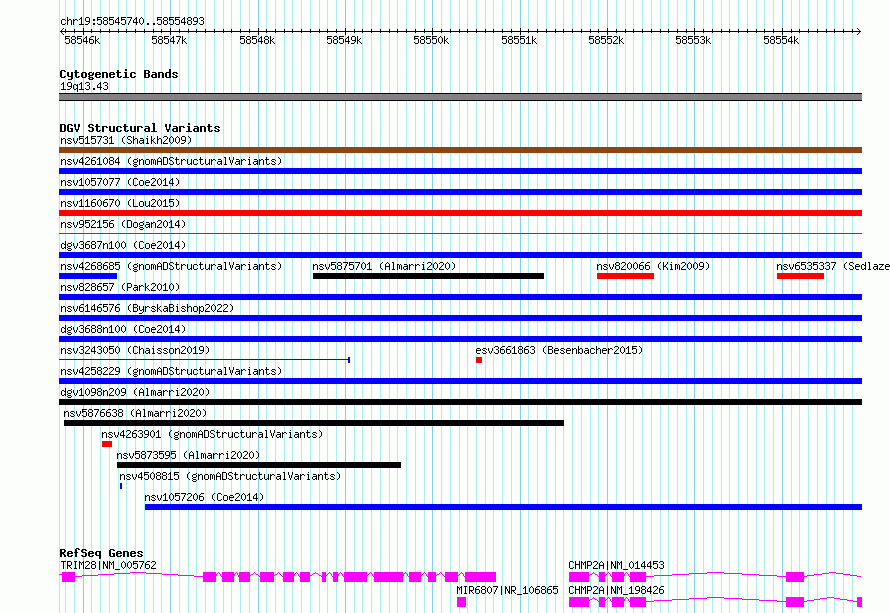The width and height of the screenshot is (890, 613).
Task: Select the esv3661863 small red marker
Action: [479, 360]
